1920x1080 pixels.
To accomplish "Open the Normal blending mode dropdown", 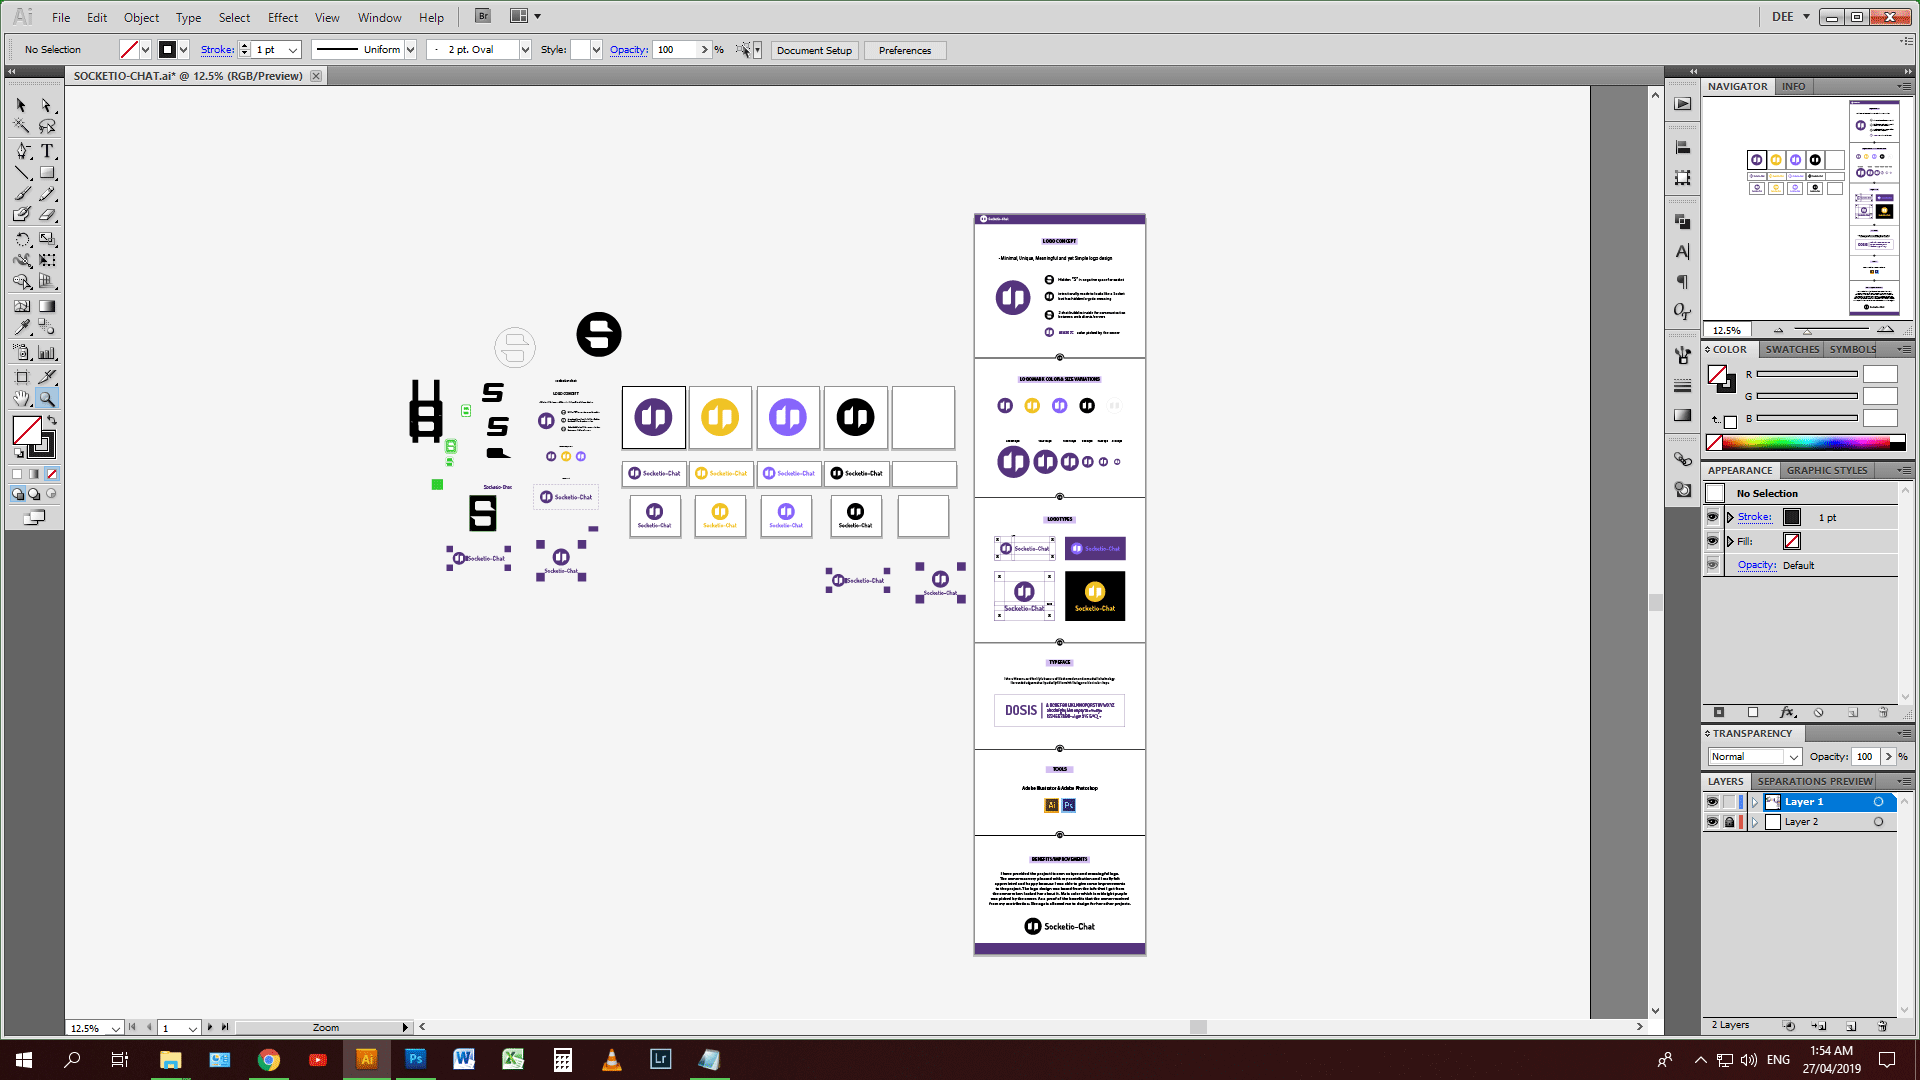I will pos(1793,757).
